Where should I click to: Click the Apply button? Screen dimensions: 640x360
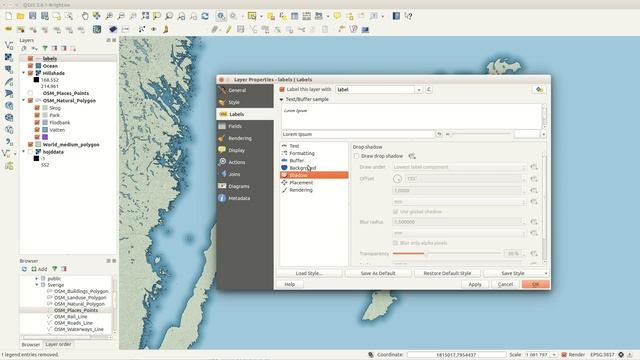[x=475, y=284]
